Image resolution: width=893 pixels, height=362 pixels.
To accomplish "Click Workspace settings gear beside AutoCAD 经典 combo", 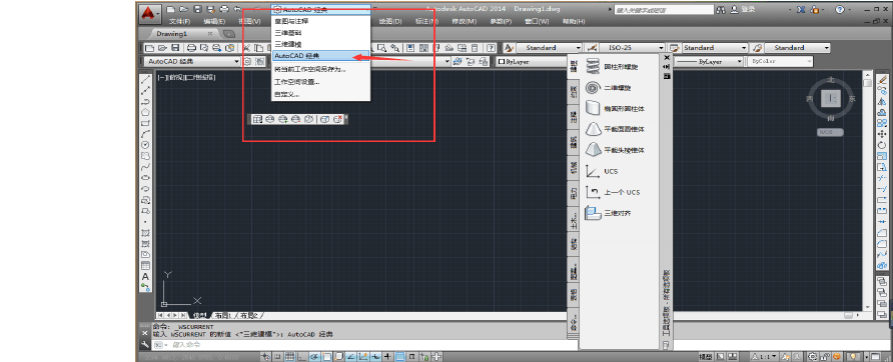I will tap(247, 61).
